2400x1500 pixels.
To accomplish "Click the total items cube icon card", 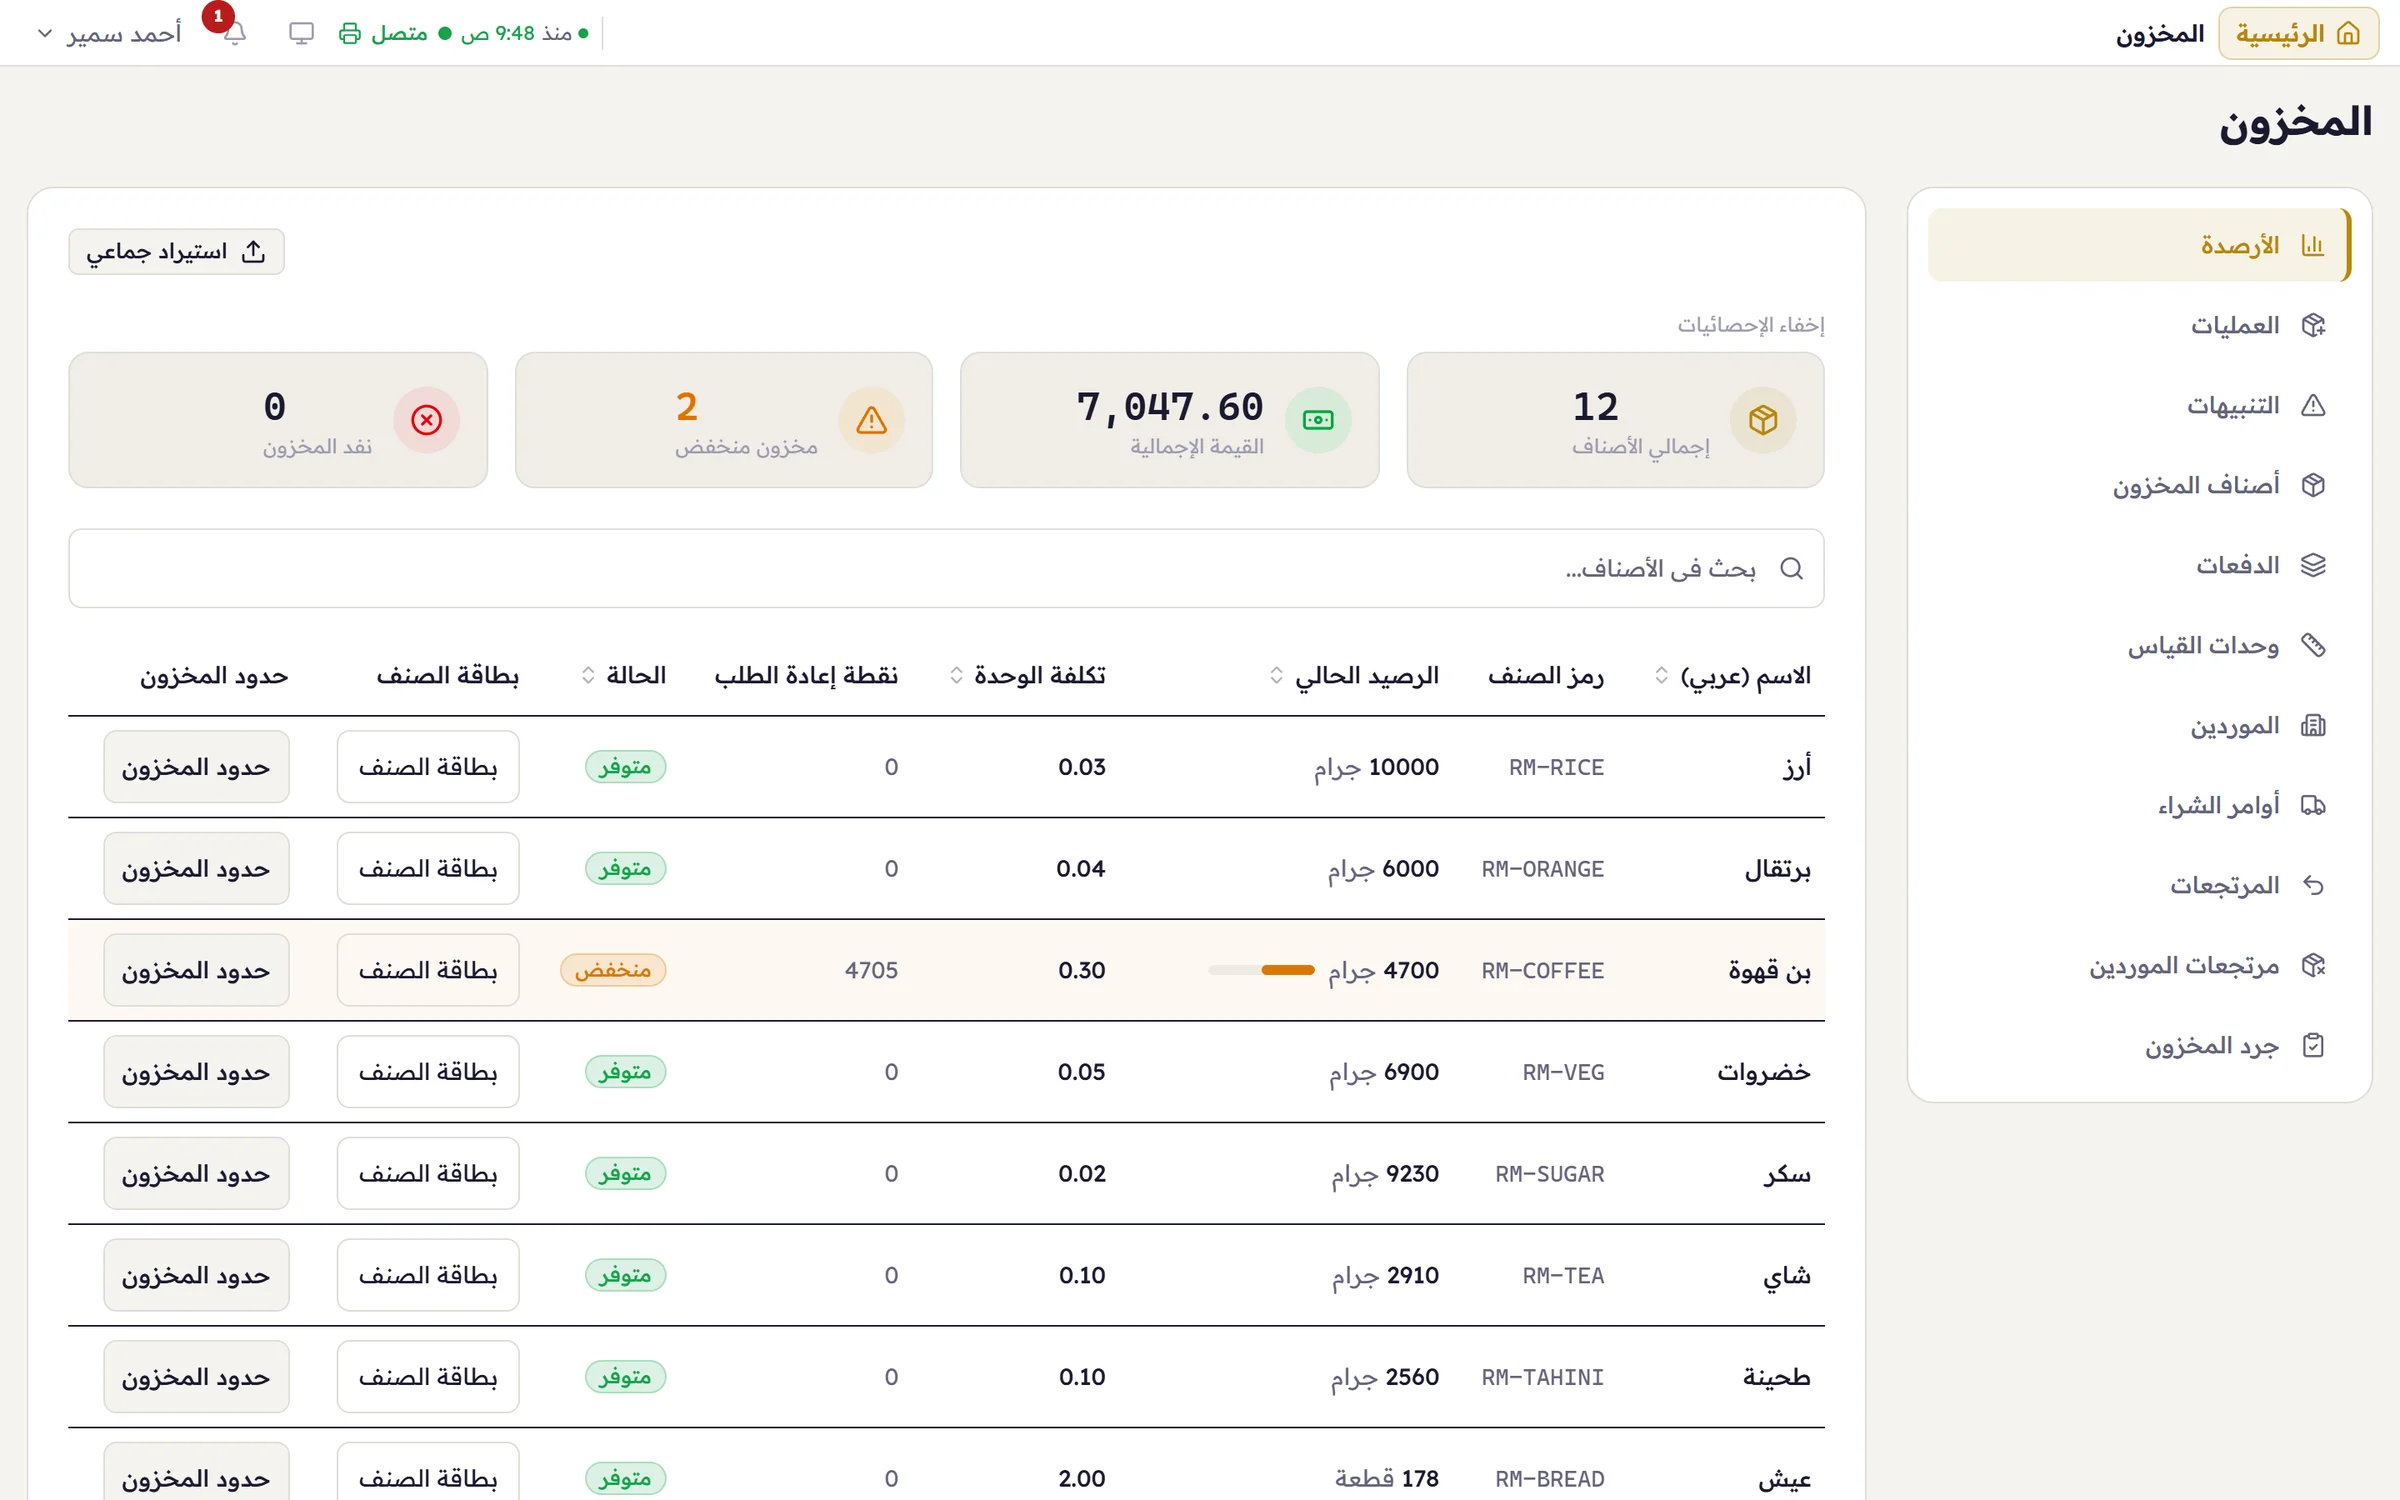I will (1763, 420).
